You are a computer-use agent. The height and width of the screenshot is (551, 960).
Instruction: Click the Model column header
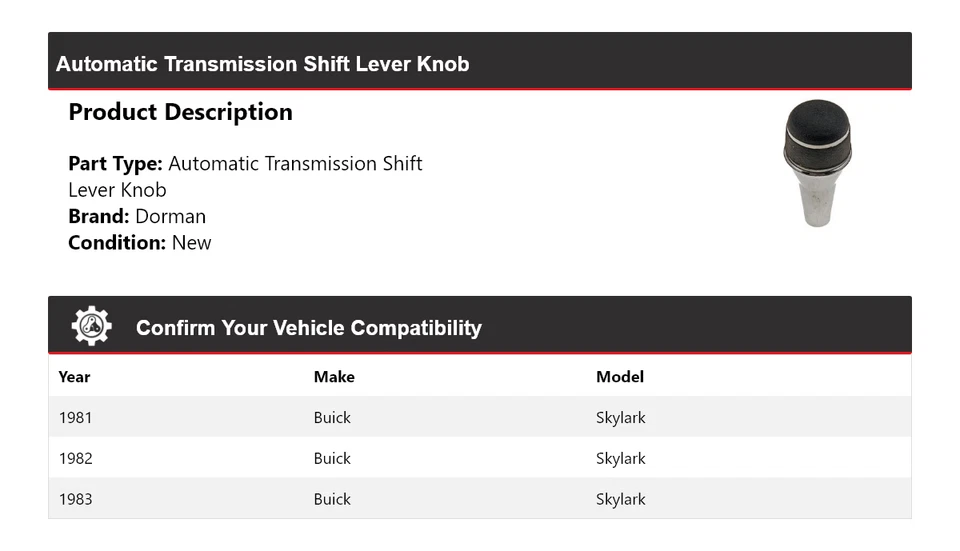coord(620,377)
